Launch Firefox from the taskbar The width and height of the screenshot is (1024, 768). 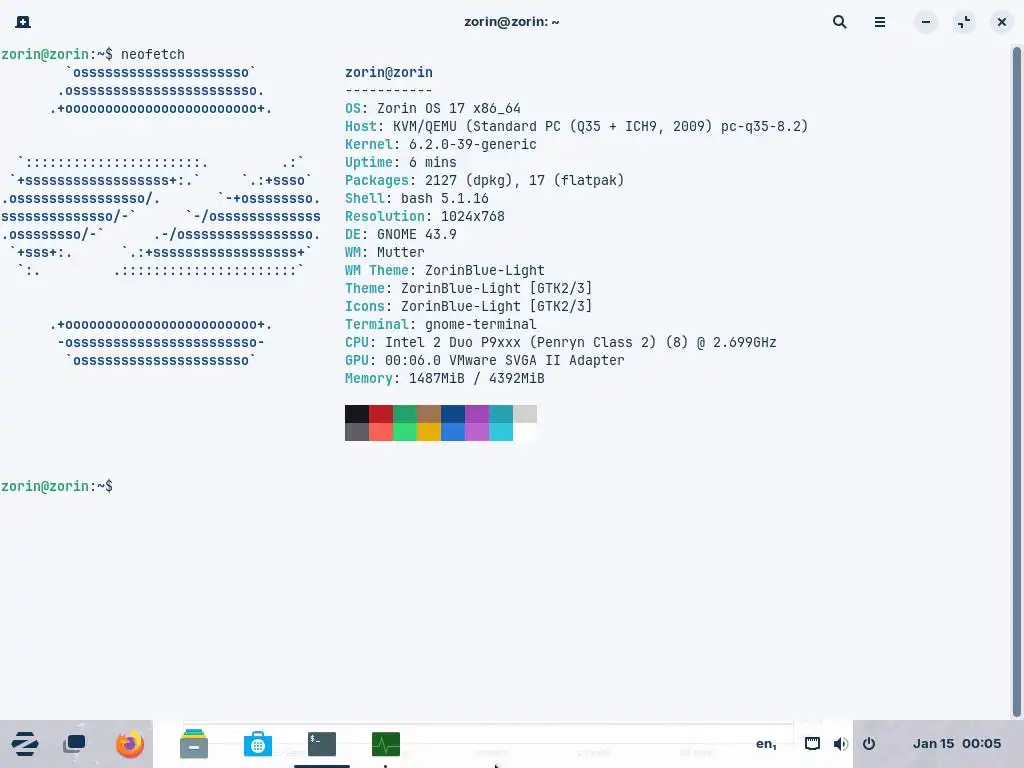[x=129, y=744]
